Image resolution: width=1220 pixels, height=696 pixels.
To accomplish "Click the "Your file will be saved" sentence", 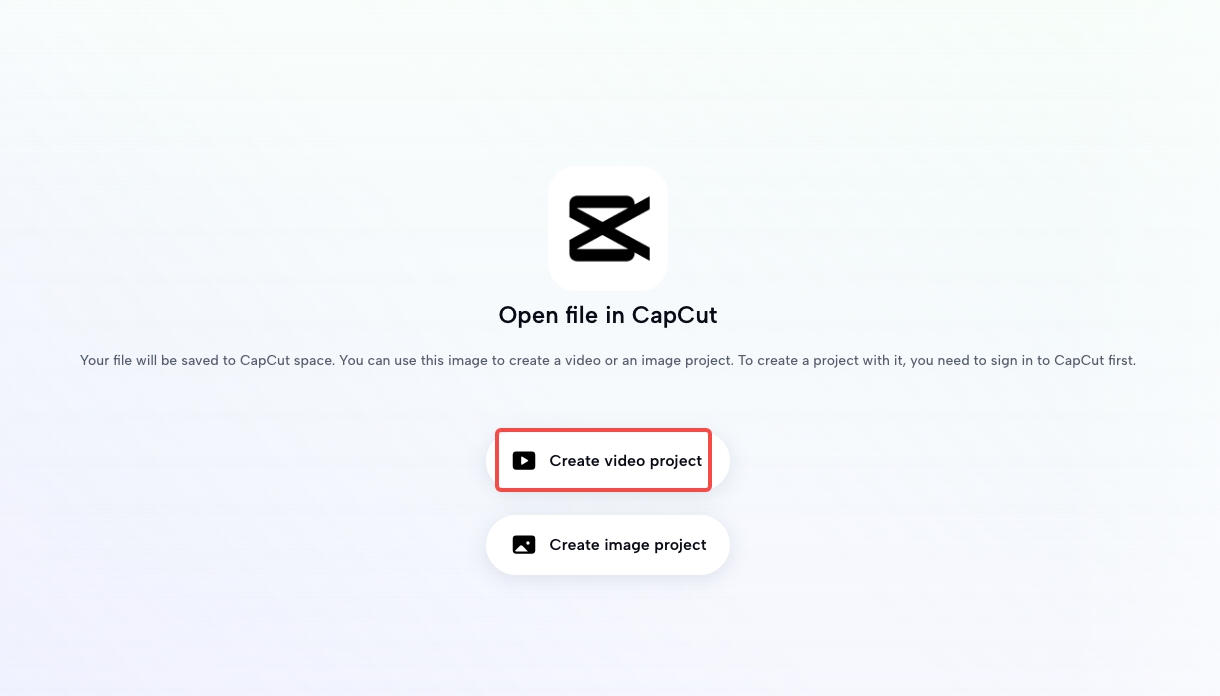I will [x=207, y=361].
